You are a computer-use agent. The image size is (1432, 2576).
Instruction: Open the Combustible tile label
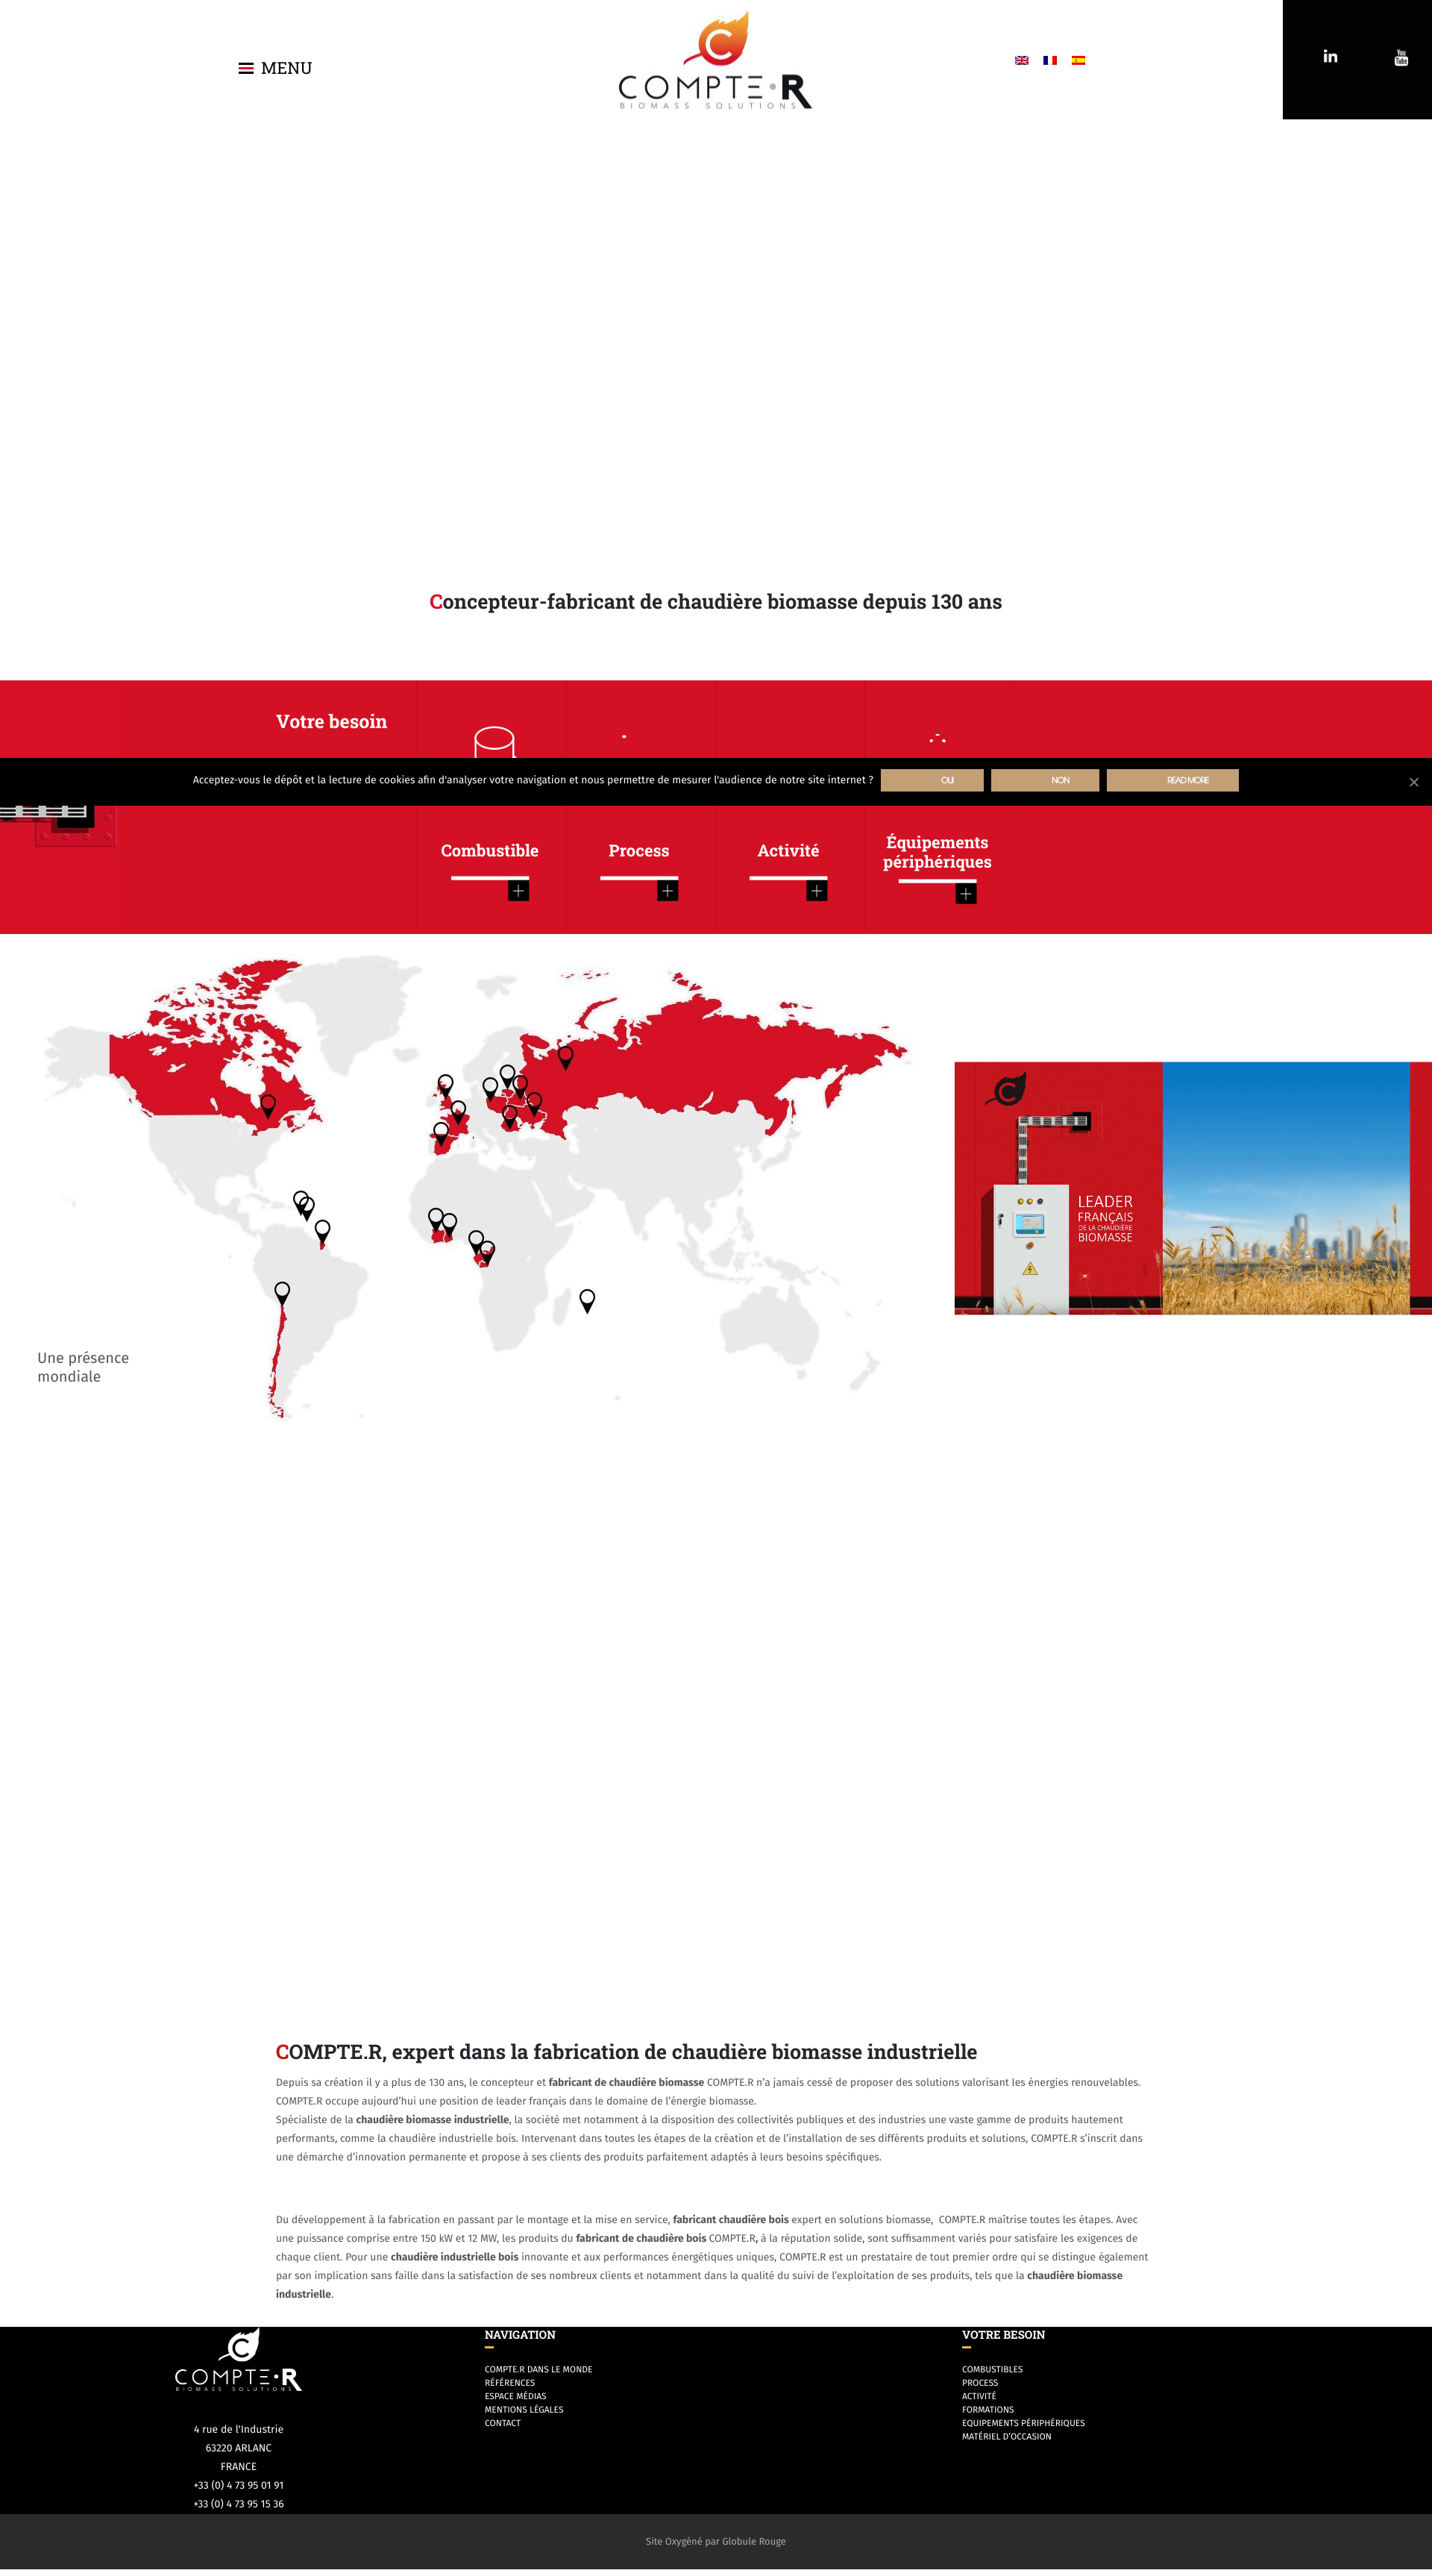pyautogui.click(x=490, y=851)
